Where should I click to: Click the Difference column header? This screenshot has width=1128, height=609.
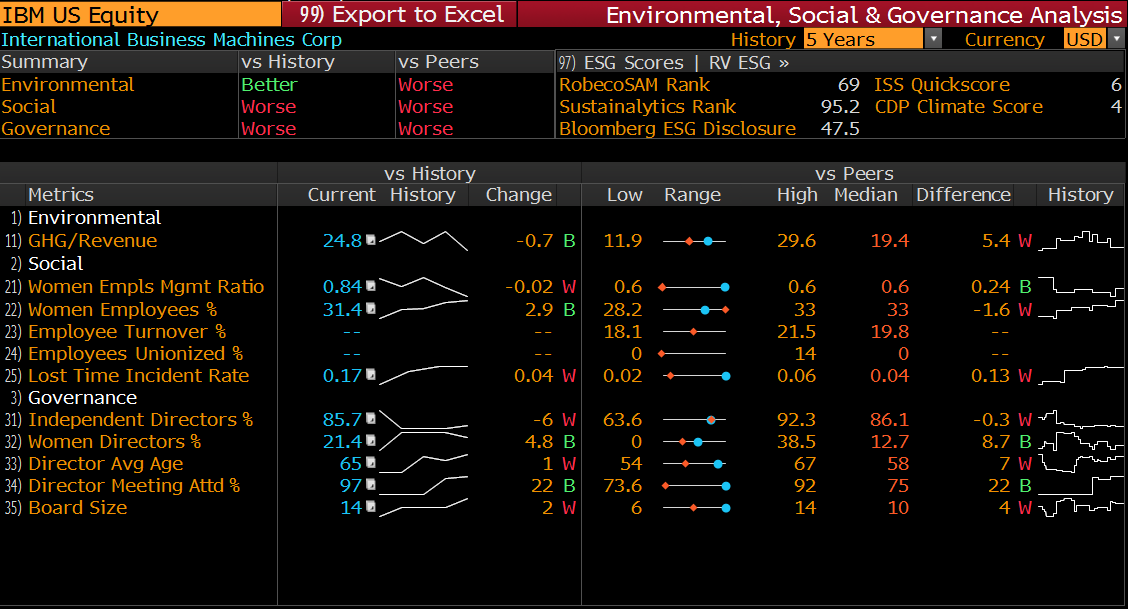[x=963, y=194]
